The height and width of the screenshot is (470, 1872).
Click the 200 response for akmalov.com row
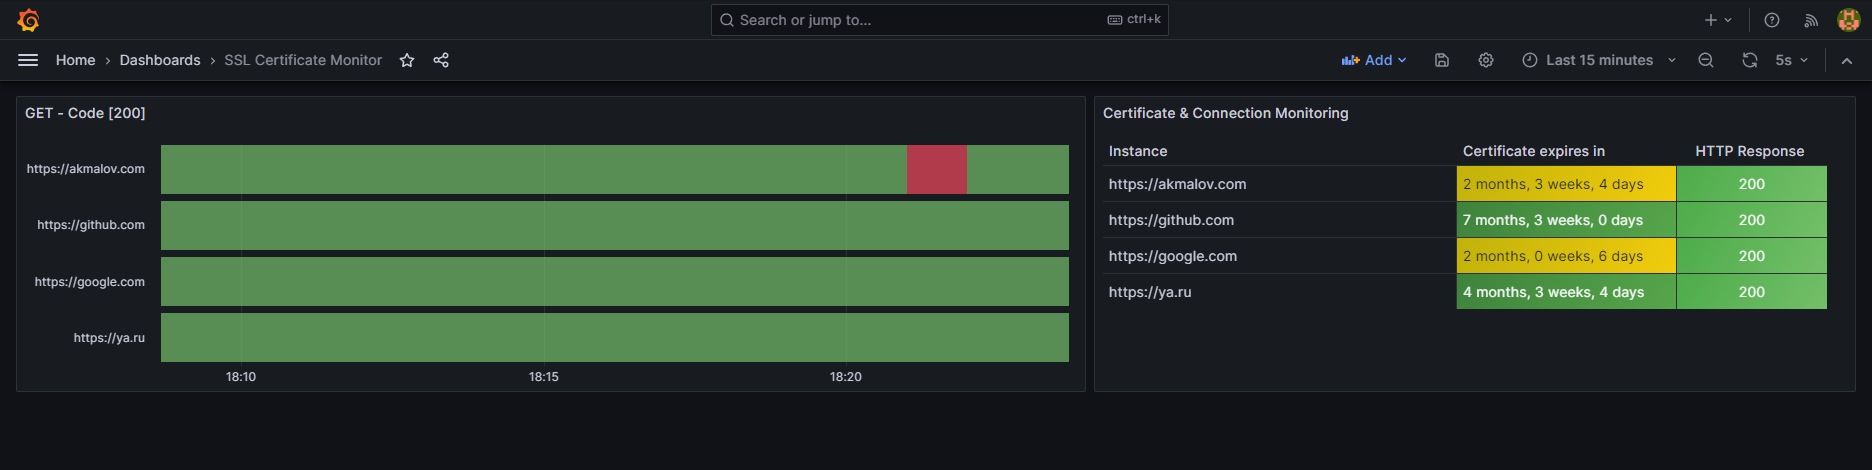[x=1752, y=184]
